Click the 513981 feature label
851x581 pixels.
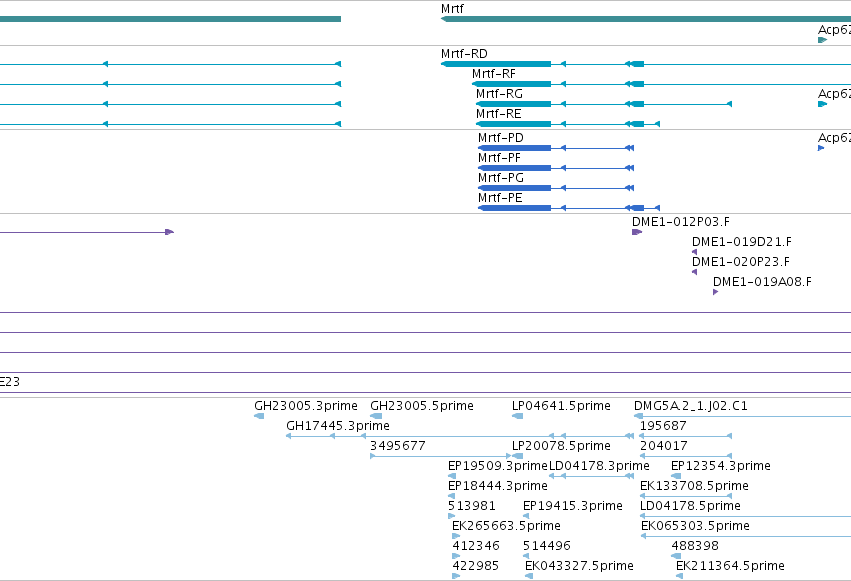(472, 506)
